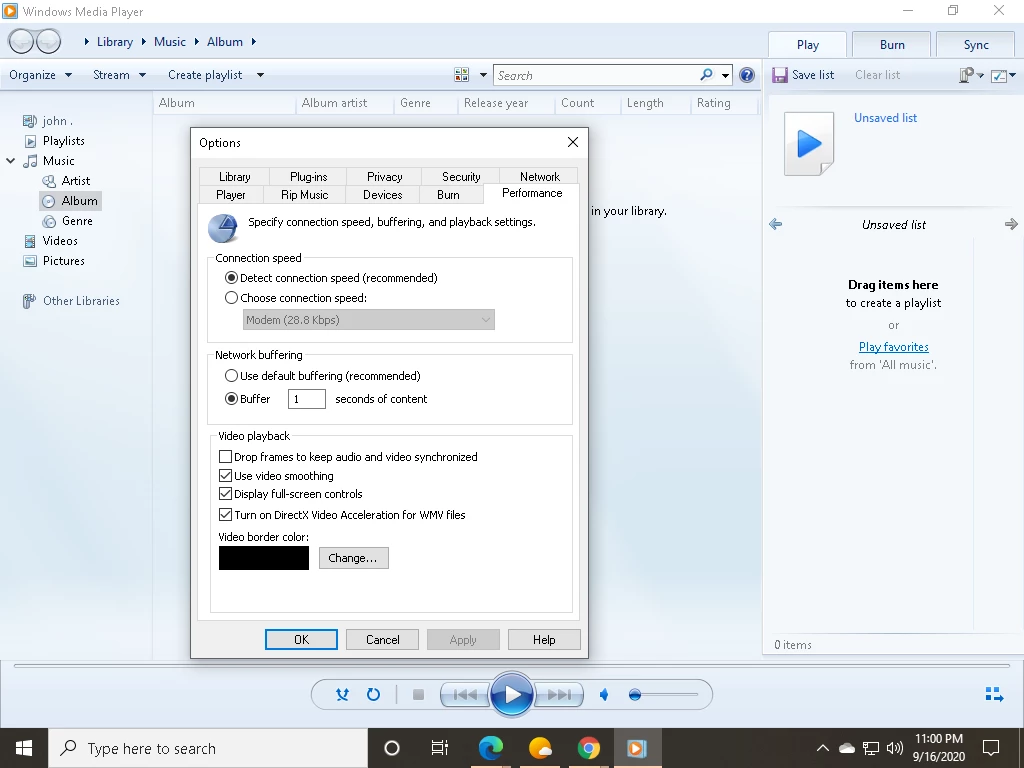Image resolution: width=1024 pixels, height=768 pixels.
Task: Switch to the Library options tab
Action: pyautogui.click(x=234, y=177)
